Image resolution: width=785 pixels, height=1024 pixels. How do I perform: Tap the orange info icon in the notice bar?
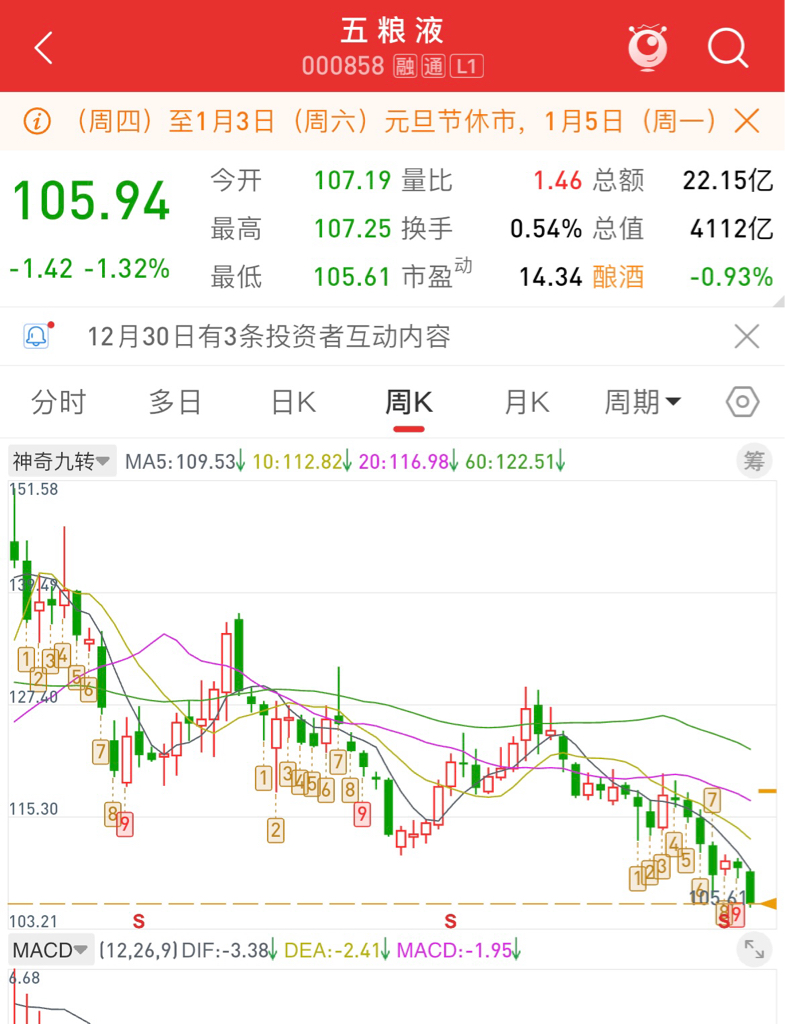click(37, 121)
